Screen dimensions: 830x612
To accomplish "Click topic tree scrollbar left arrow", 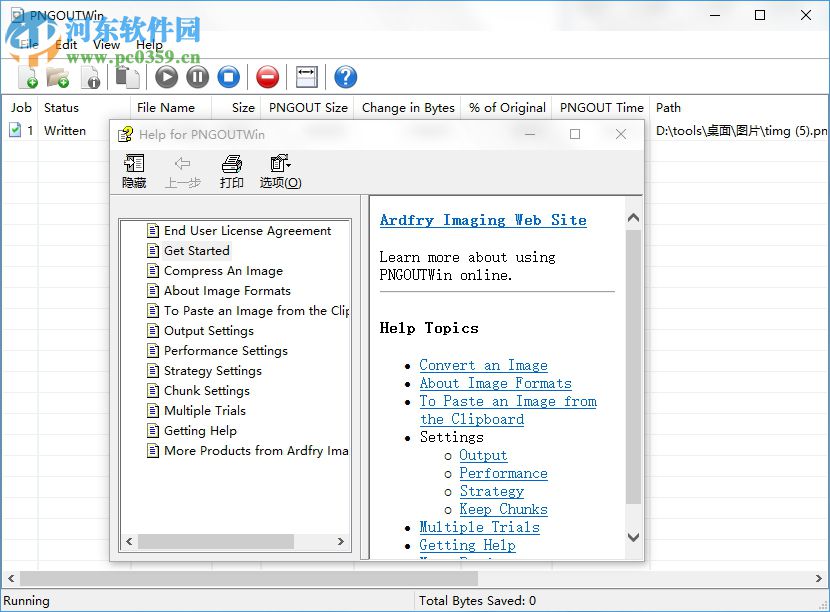I will (x=129, y=541).
